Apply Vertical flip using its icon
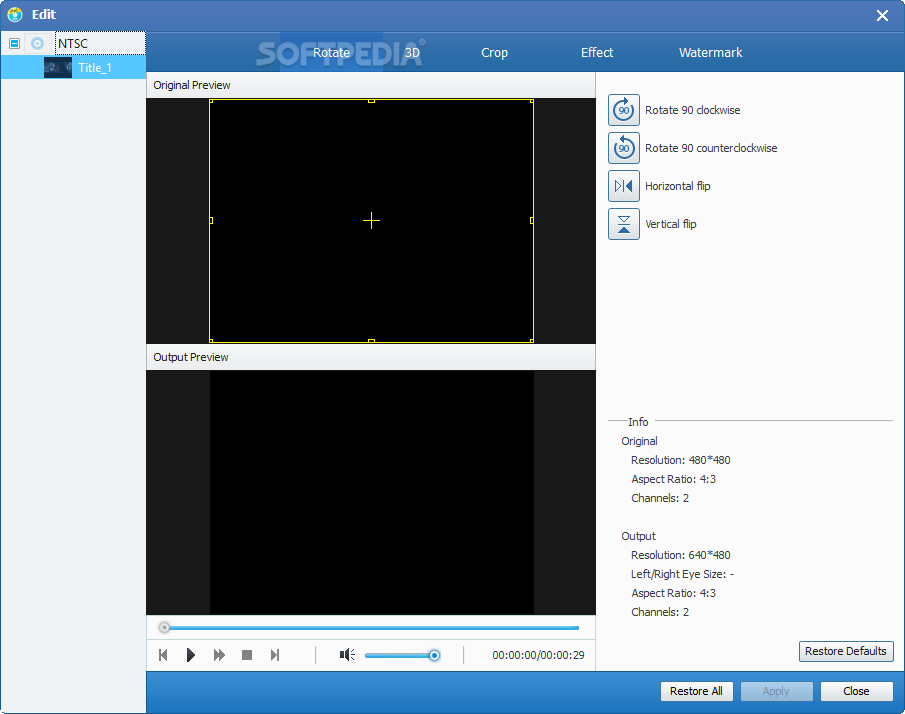The width and height of the screenshot is (905, 714). (x=623, y=224)
